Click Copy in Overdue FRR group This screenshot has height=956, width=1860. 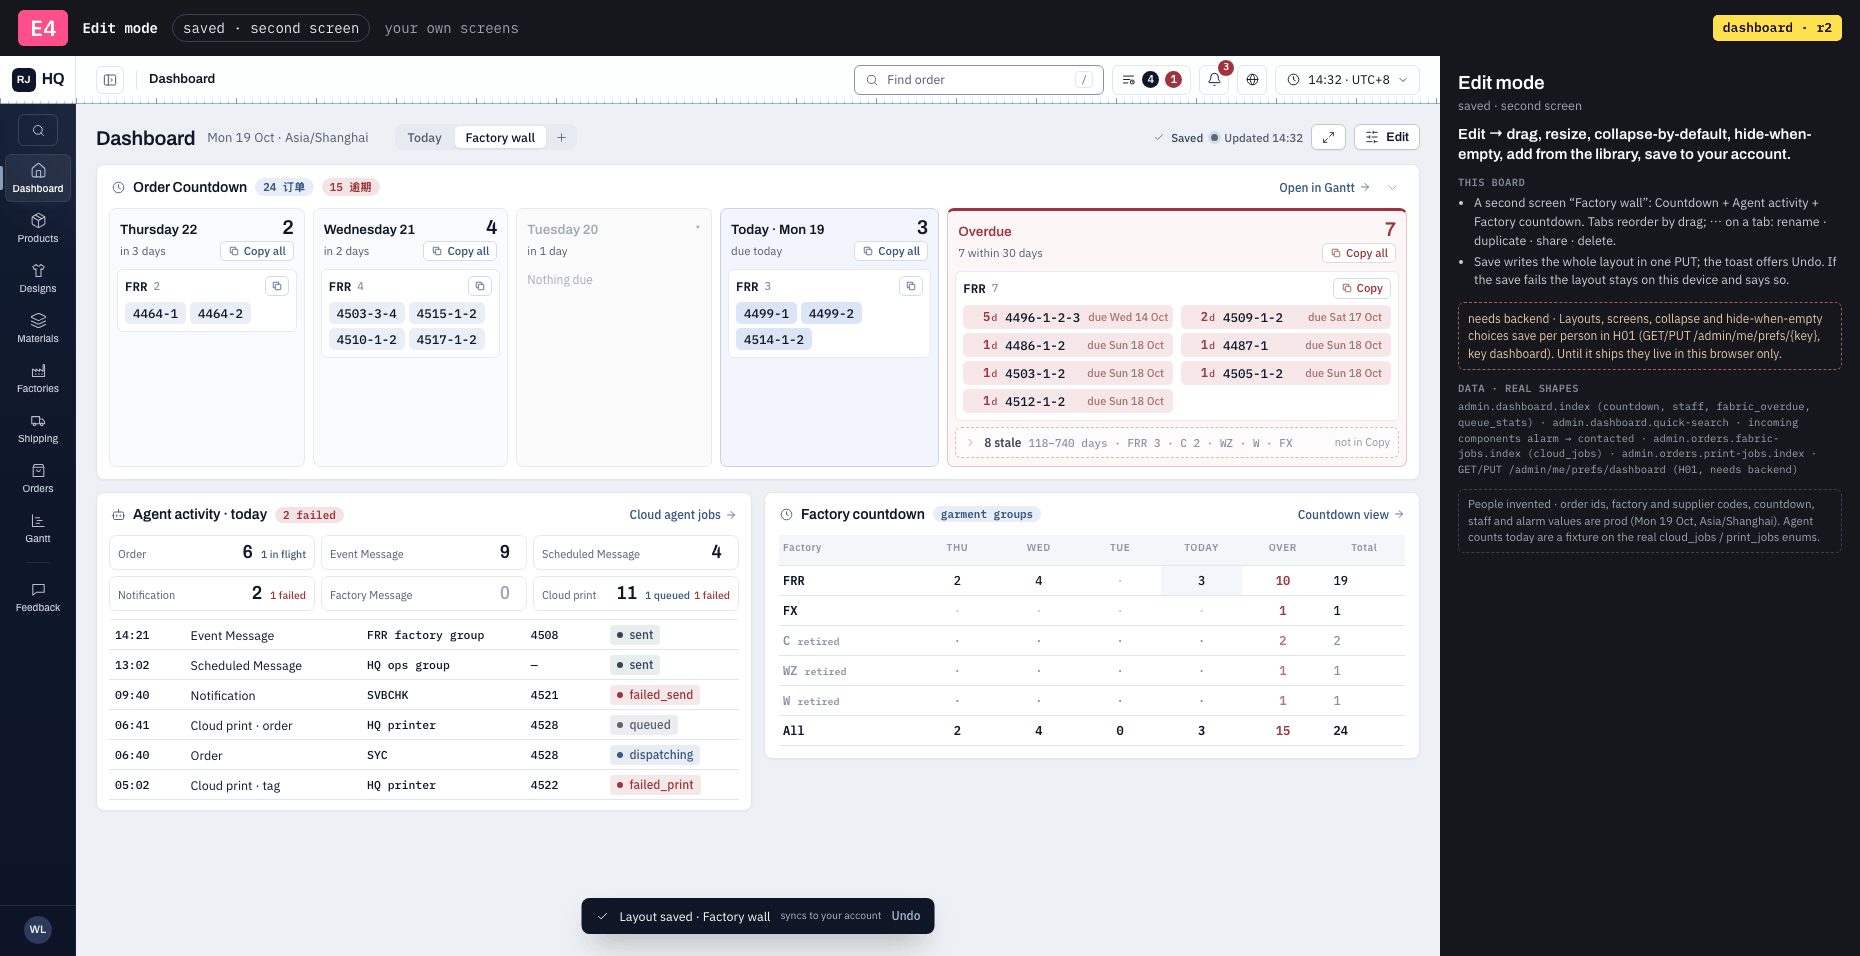(1362, 288)
